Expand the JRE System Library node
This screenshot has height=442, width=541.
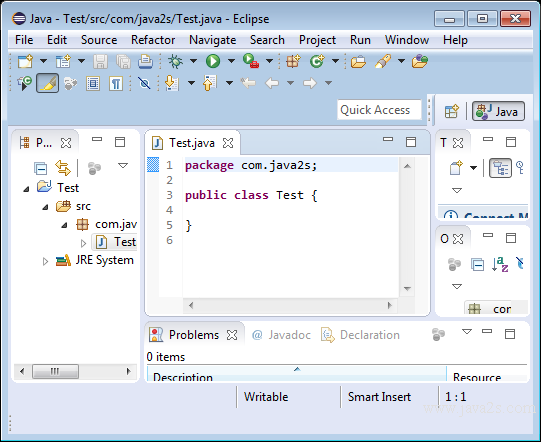tap(45, 262)
